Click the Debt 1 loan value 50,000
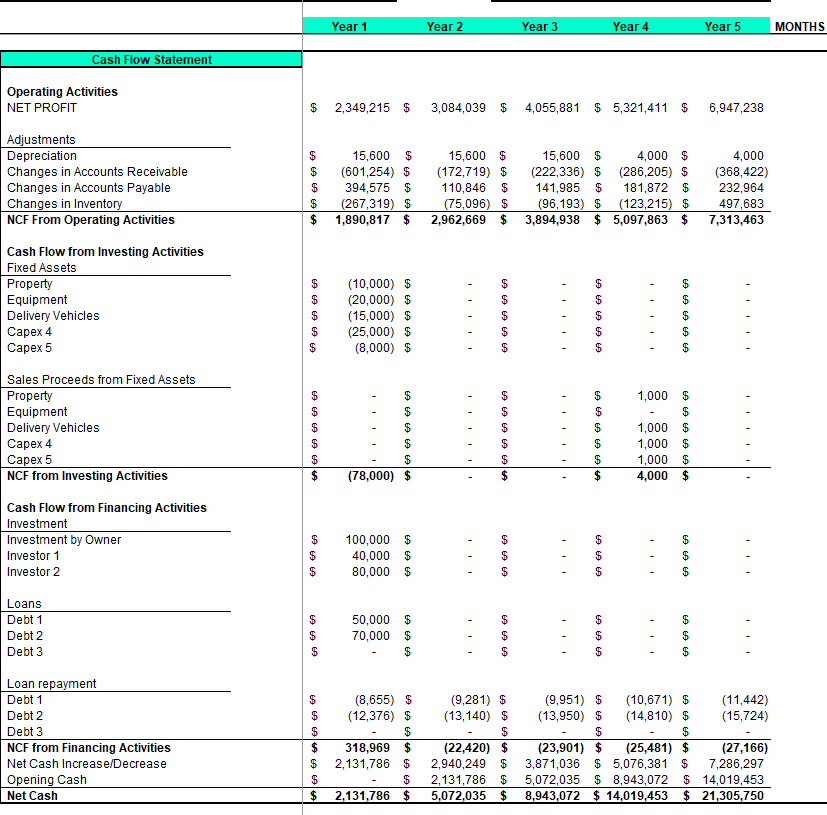 pyautogui.click(x=368, y=619)
